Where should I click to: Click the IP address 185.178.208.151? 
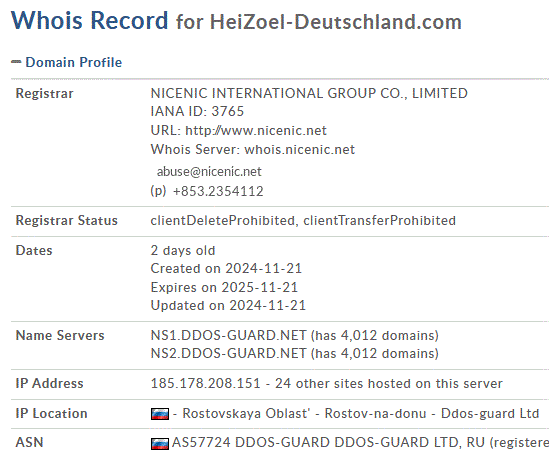[206, 383]
